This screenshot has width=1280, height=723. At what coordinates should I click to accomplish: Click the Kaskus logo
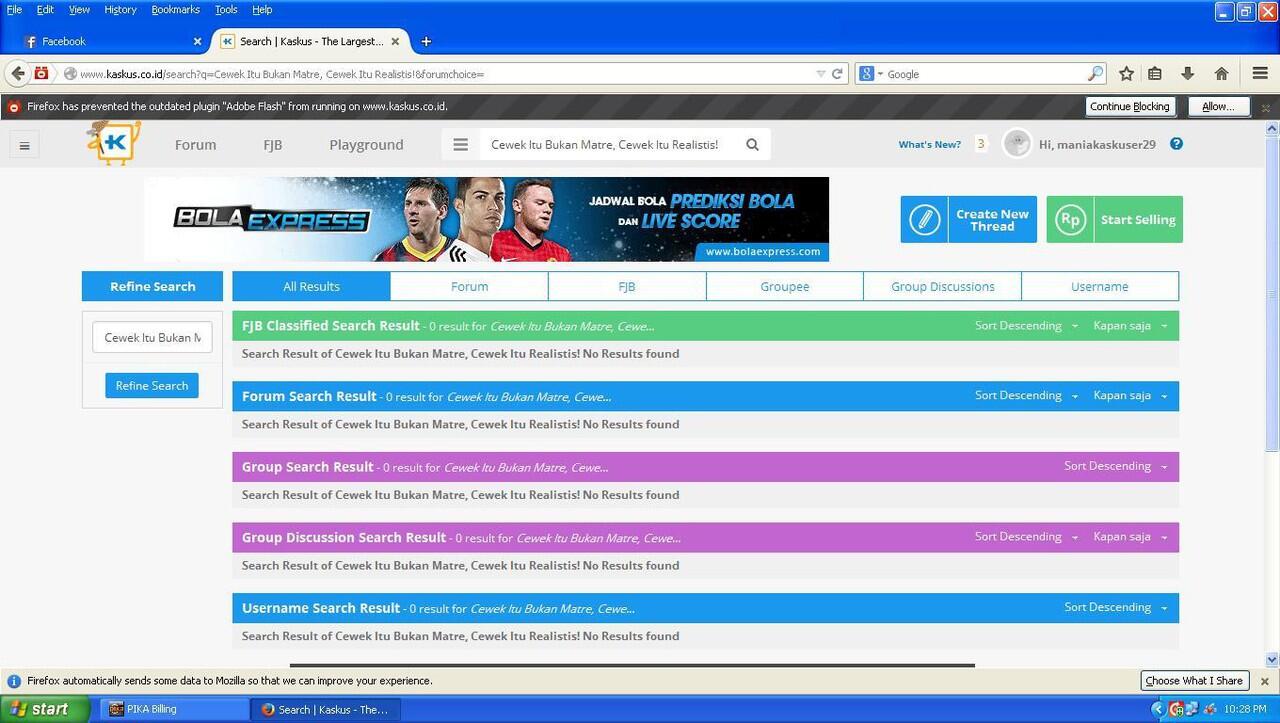113,143
